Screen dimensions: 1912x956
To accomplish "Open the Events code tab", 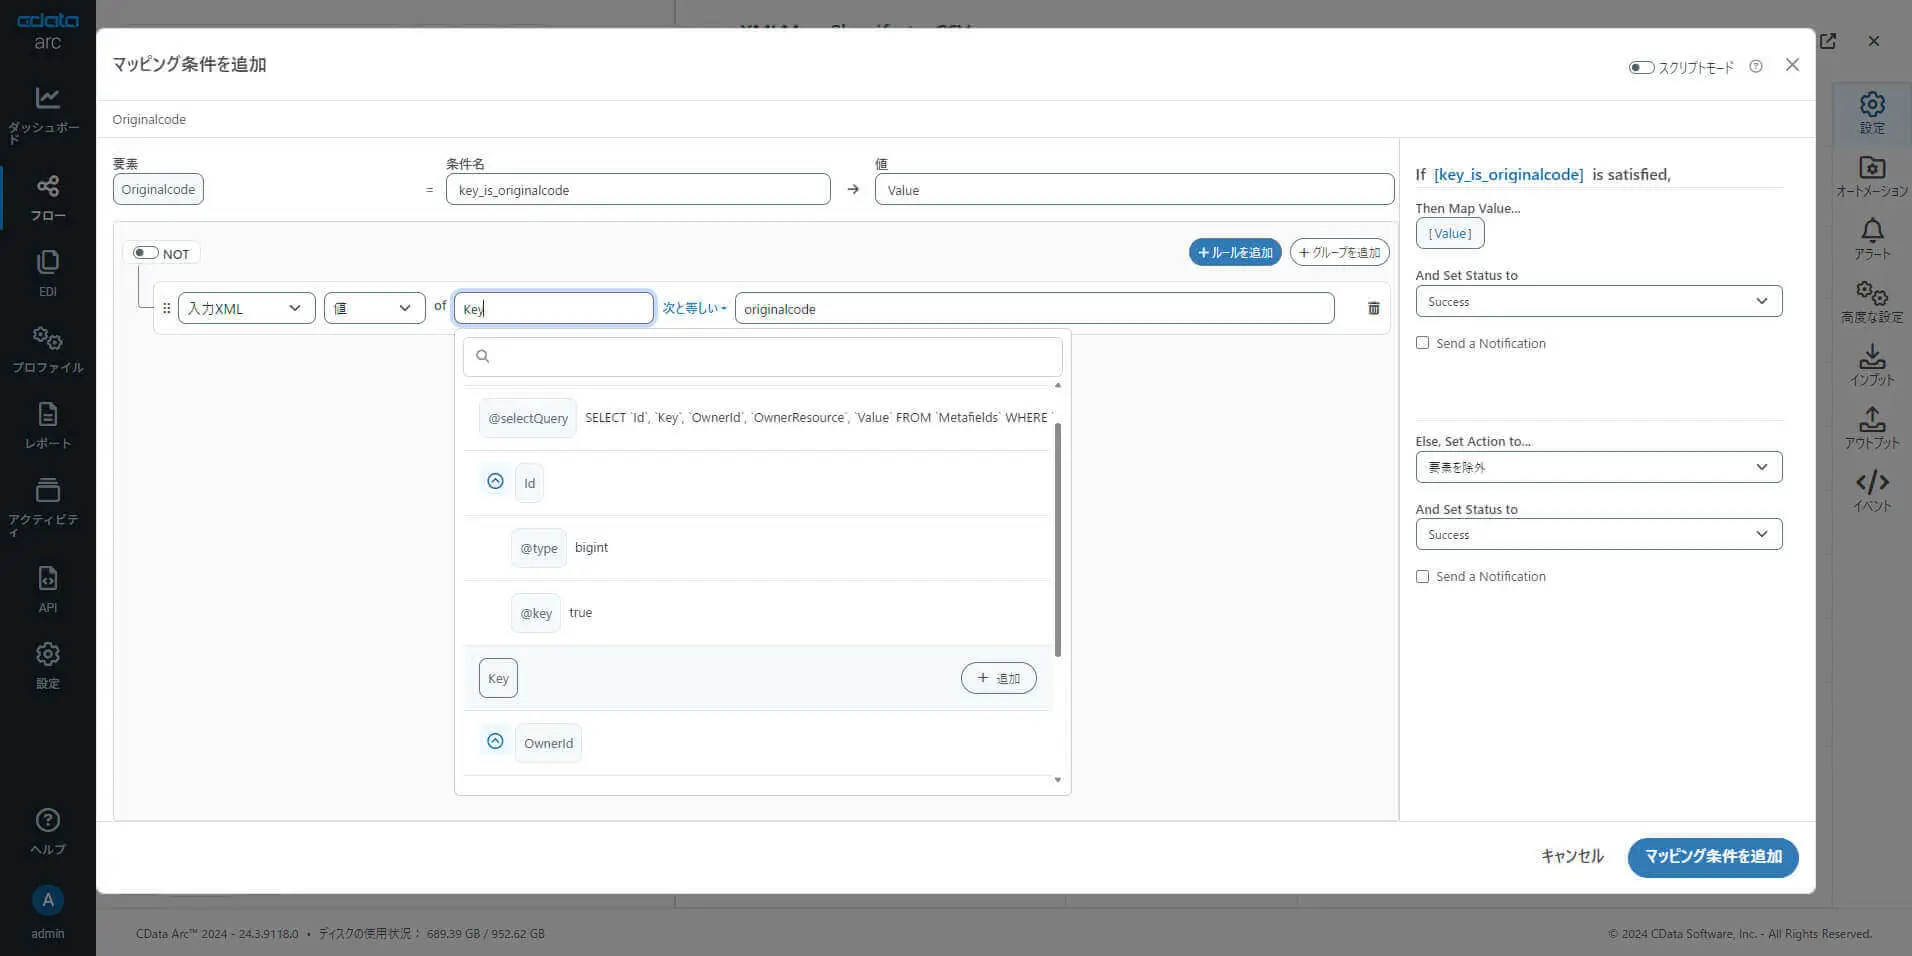I will tap(1872, 490).
